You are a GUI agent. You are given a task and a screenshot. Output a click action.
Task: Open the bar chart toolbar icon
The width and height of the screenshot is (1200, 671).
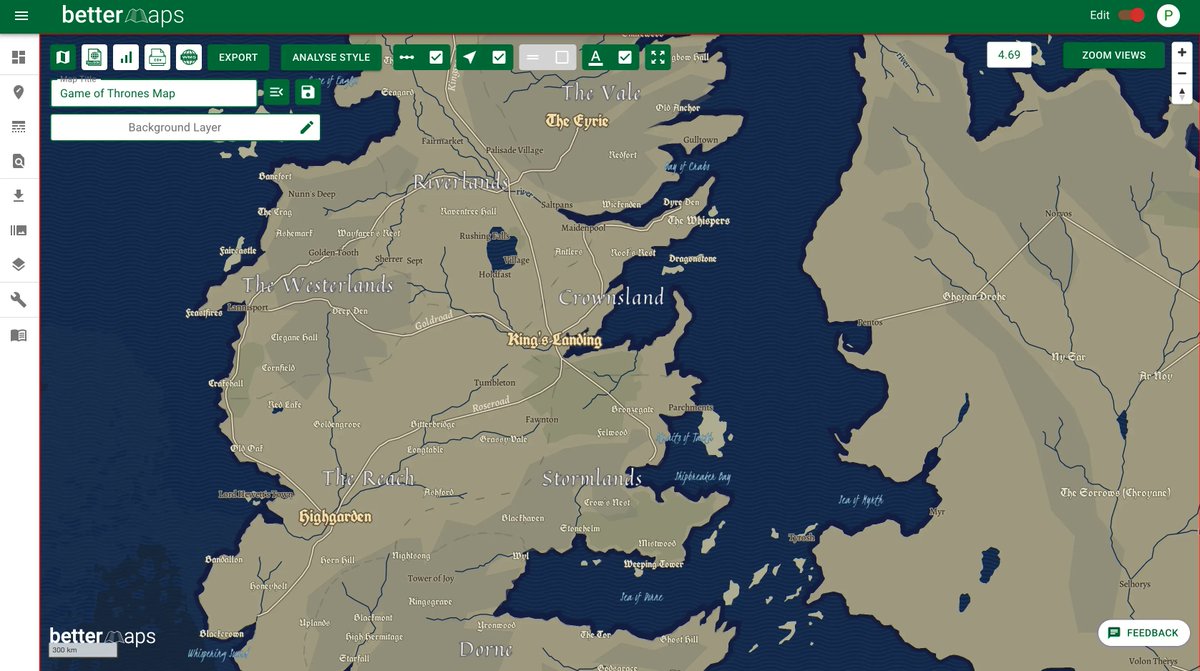click(x=126, y=57)
